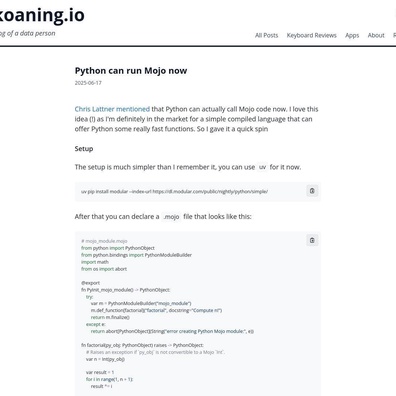This screenshot has width=396, height=396.
Task: Click the sentence The setup is much simpler
Action: tap(188, 167)
